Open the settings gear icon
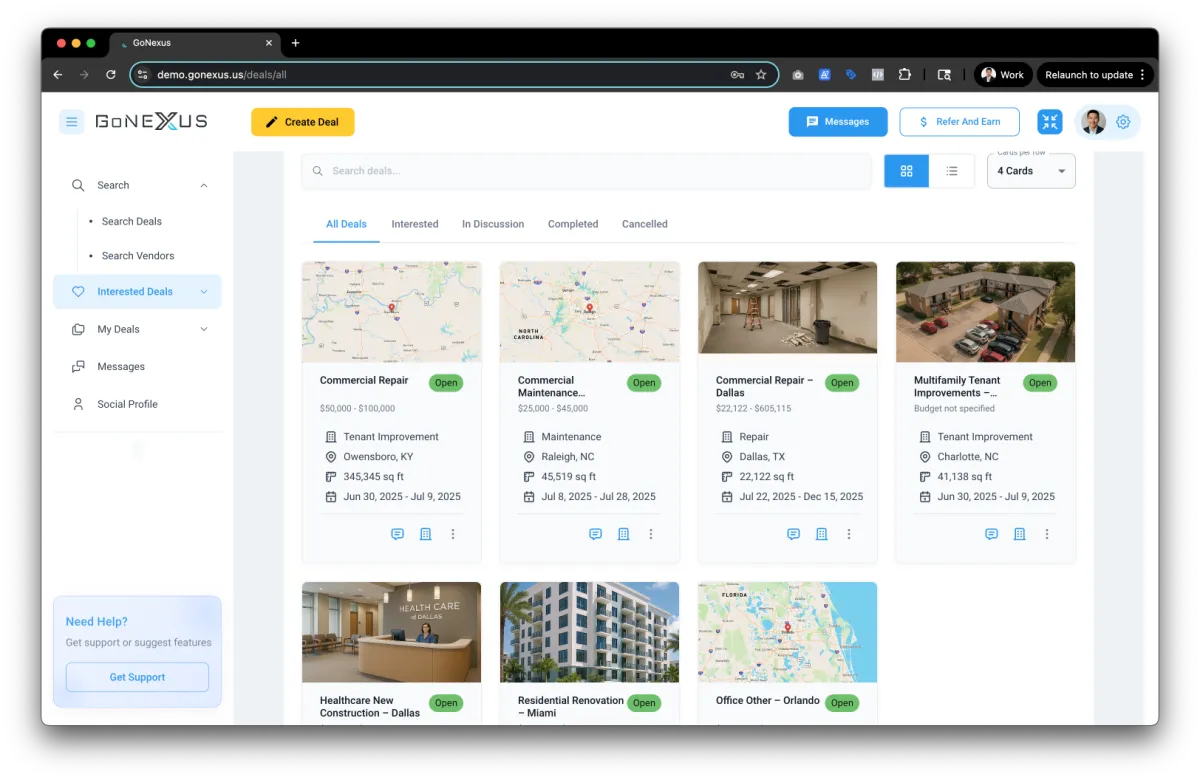1200x780 pixels. click(x=1123, y=122)
